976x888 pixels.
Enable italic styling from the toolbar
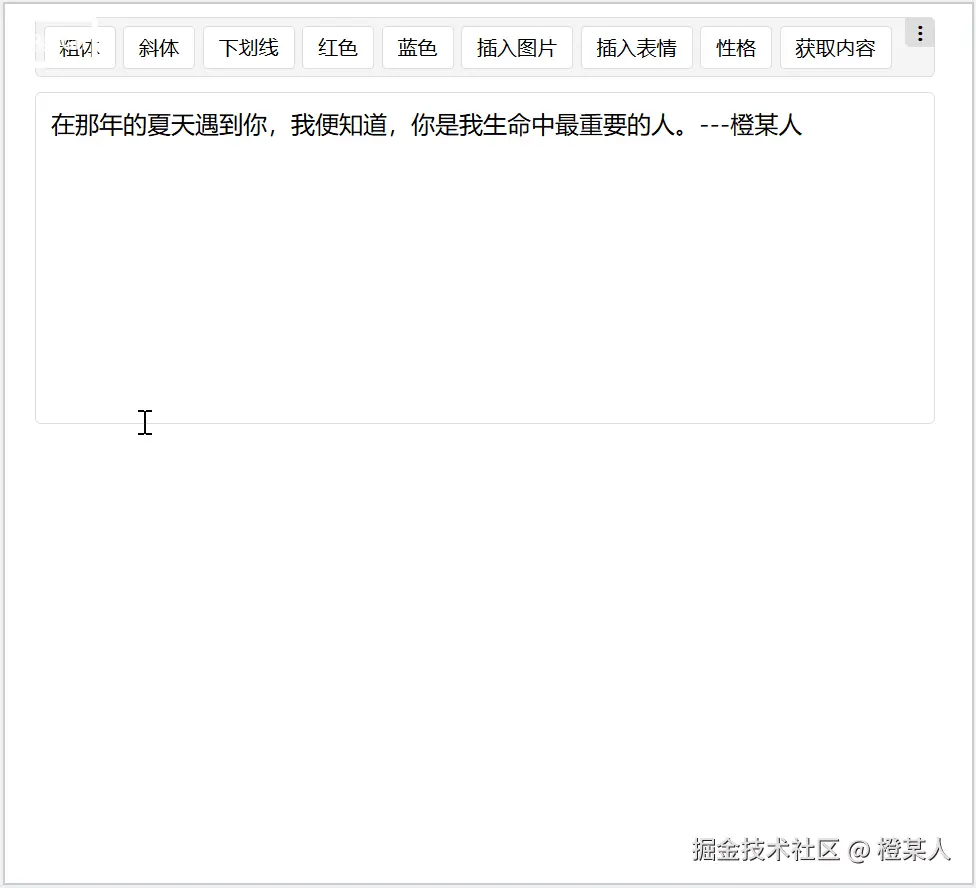(158, 47)
